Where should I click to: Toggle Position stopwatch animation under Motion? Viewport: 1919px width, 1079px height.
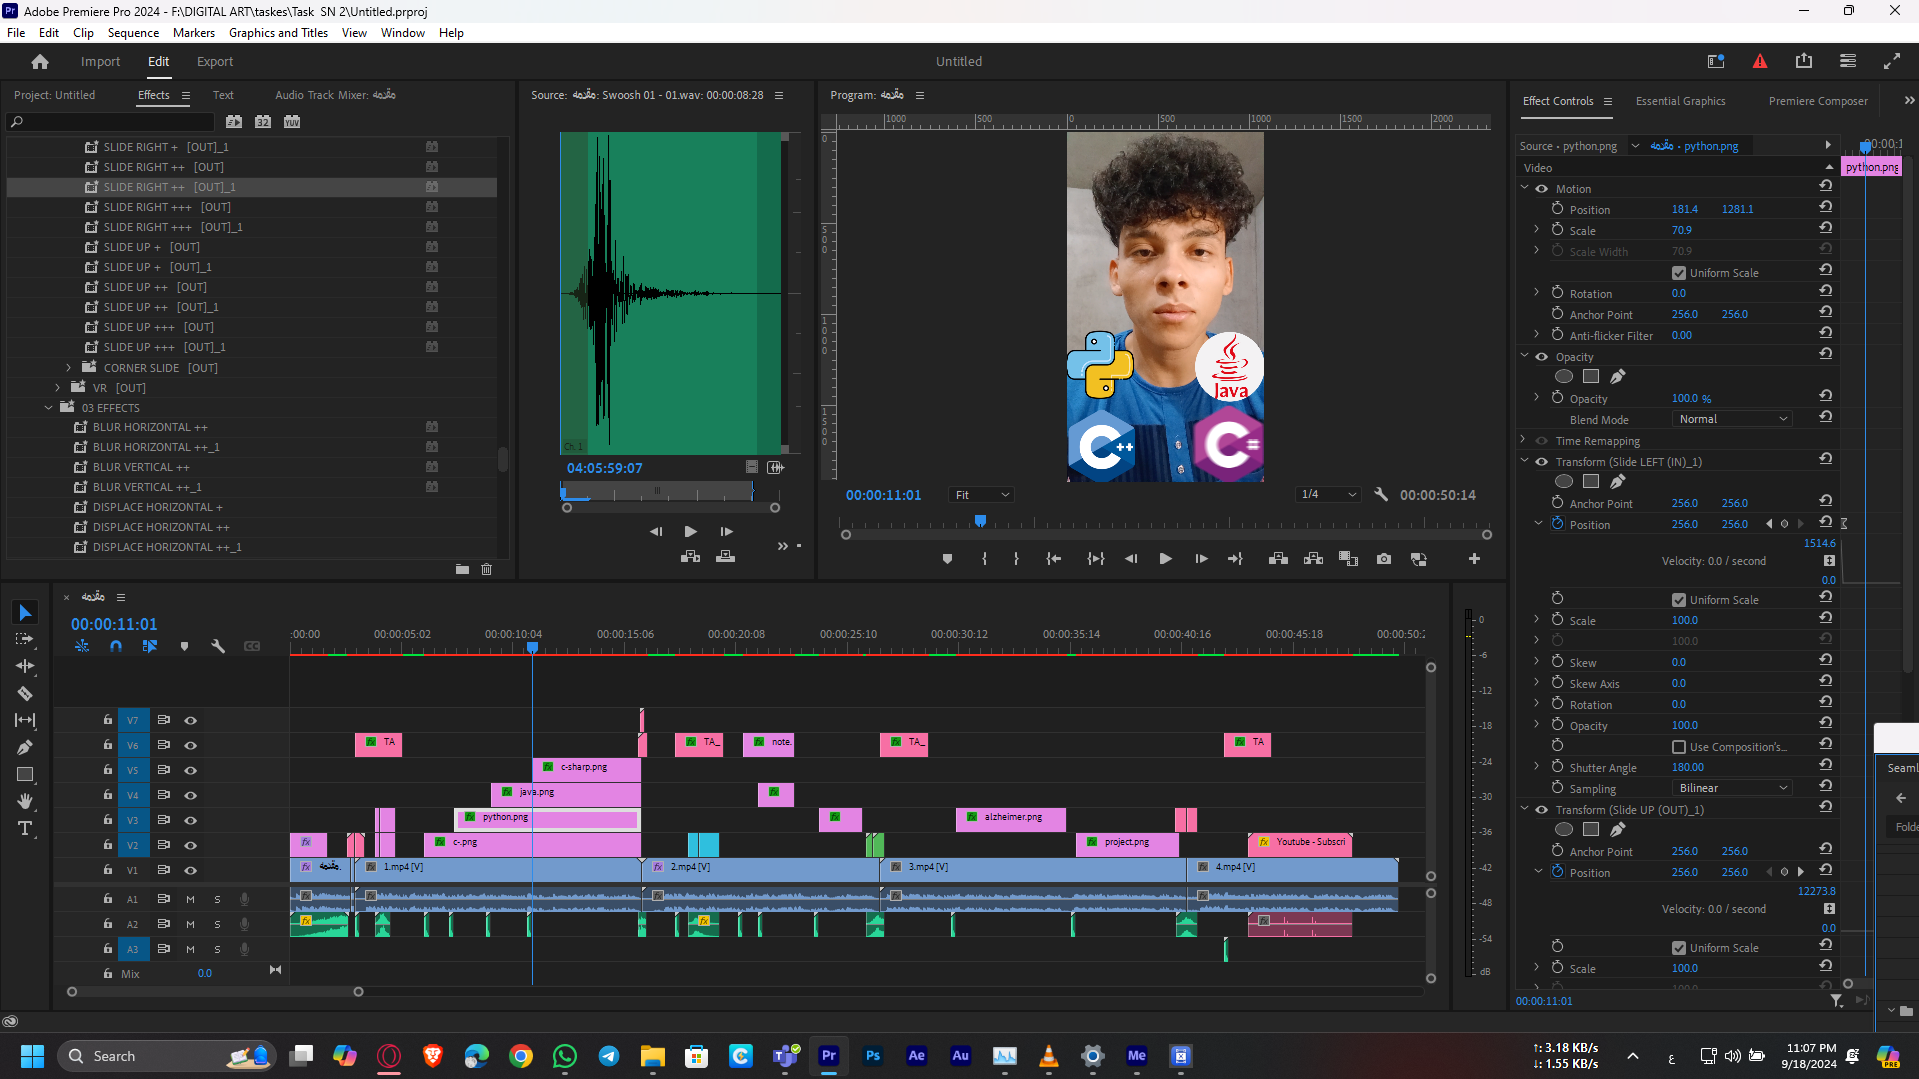coord(1557,209)
